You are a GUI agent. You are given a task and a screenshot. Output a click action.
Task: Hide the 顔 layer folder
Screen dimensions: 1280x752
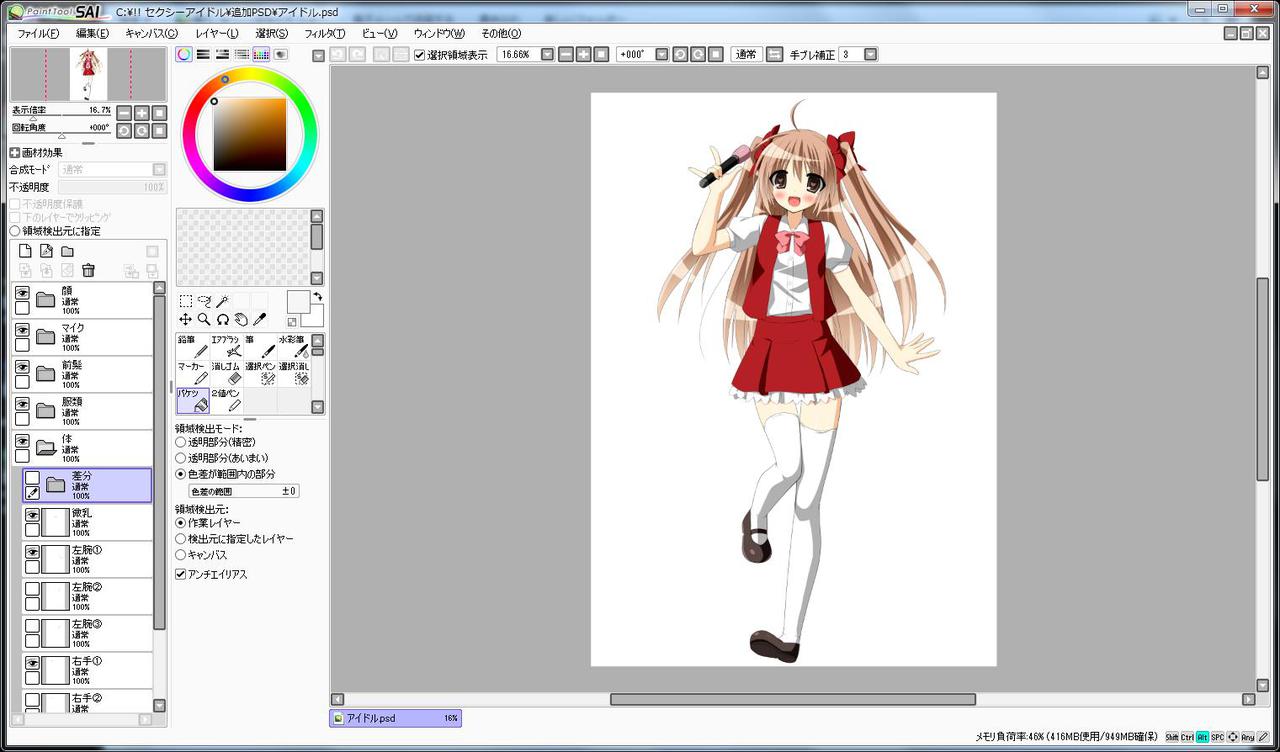22,293
